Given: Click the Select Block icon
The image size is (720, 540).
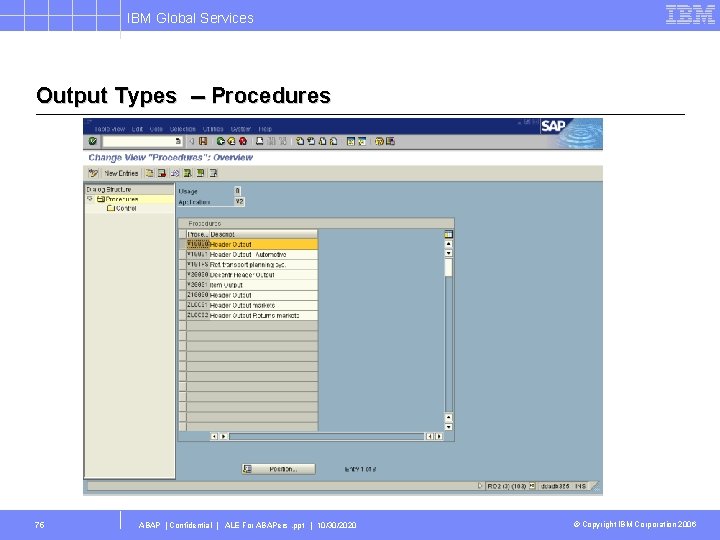Looking at the screenshot, I should click(200, 173).
